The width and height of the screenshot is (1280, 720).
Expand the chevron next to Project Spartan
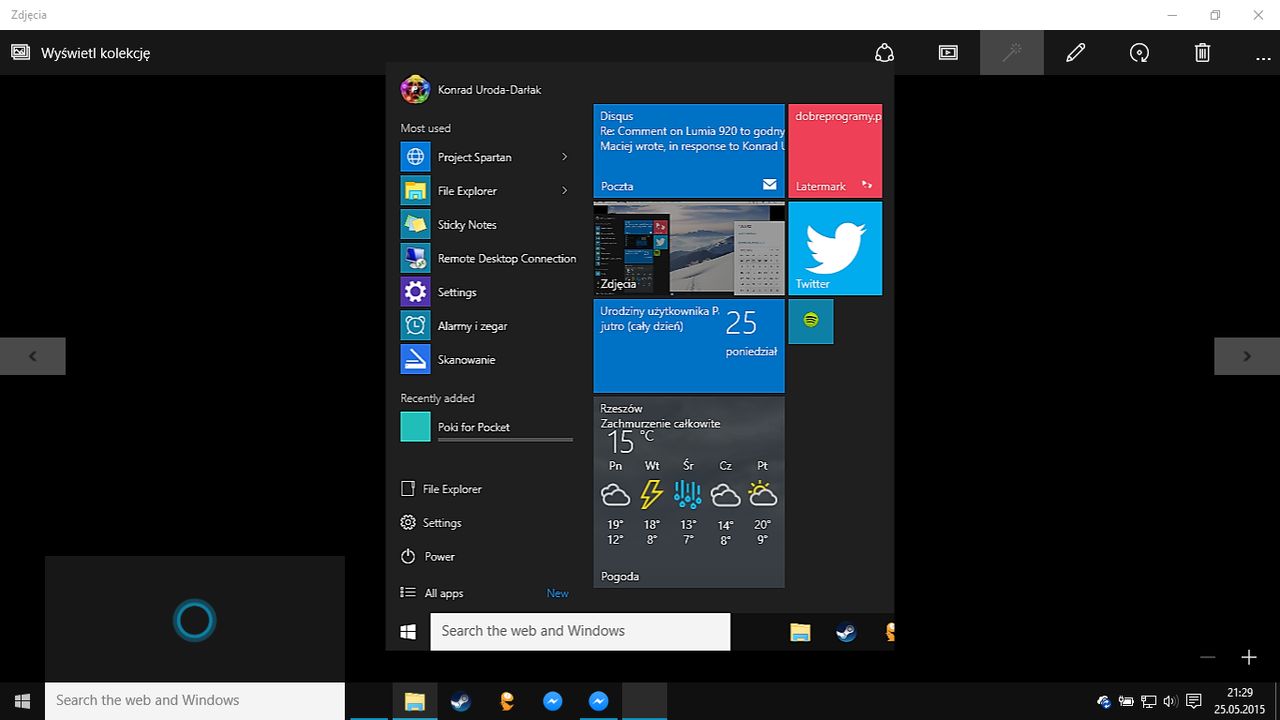[x=564, y=157]
